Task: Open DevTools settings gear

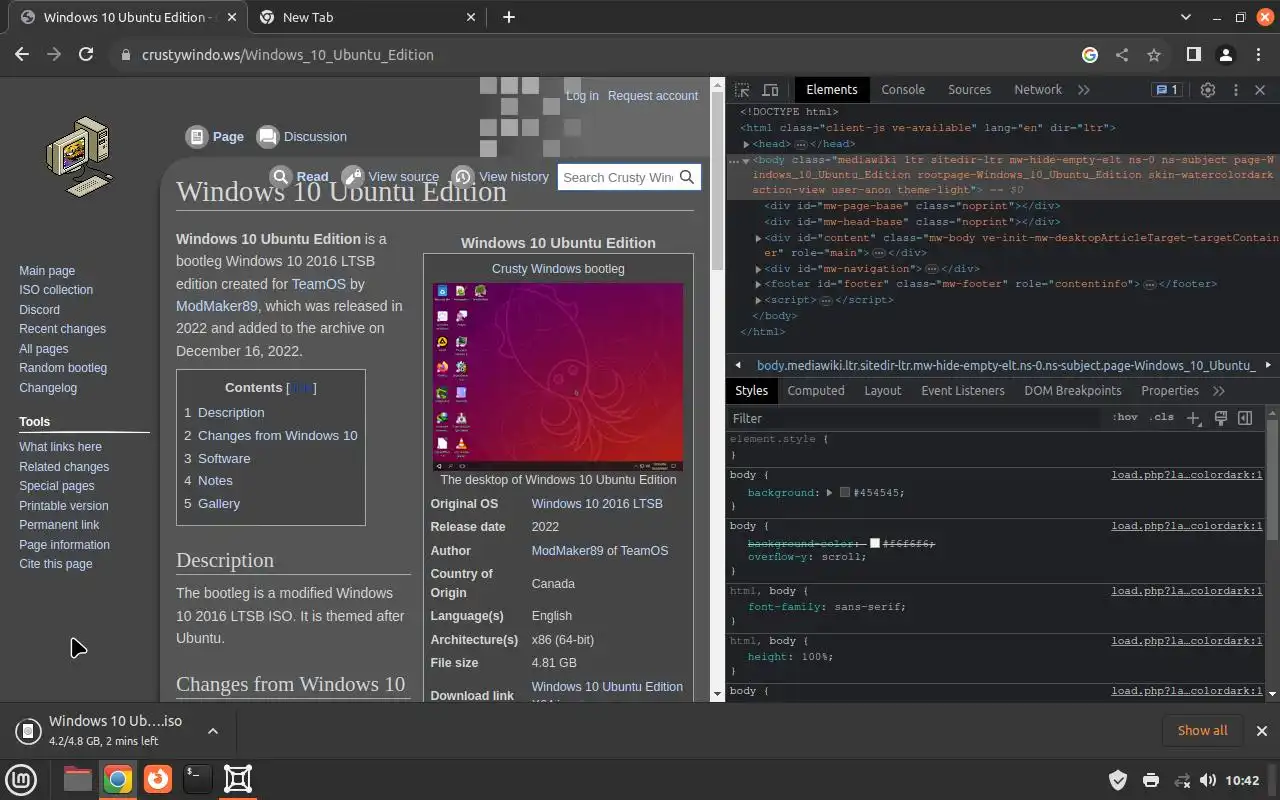Action: tap(1208, 90)
